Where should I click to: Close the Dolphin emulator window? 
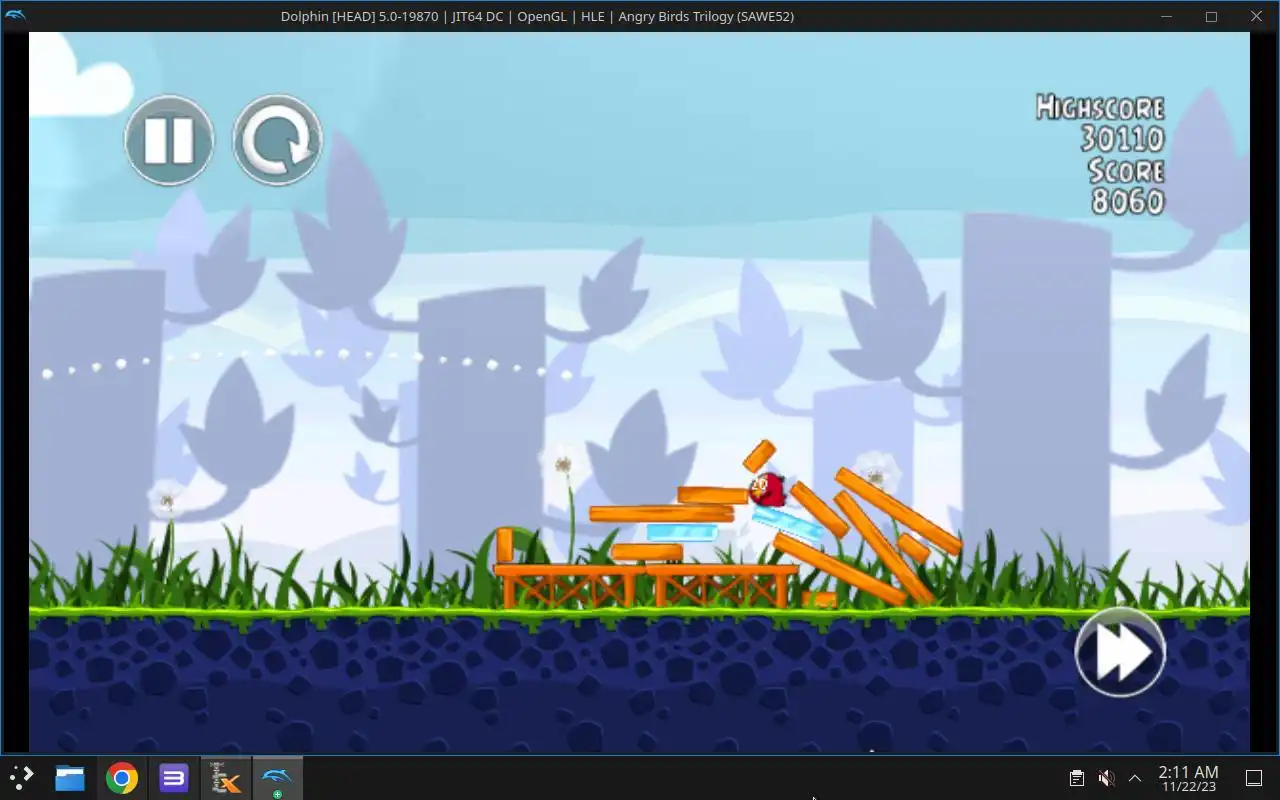click(1257, 16)
